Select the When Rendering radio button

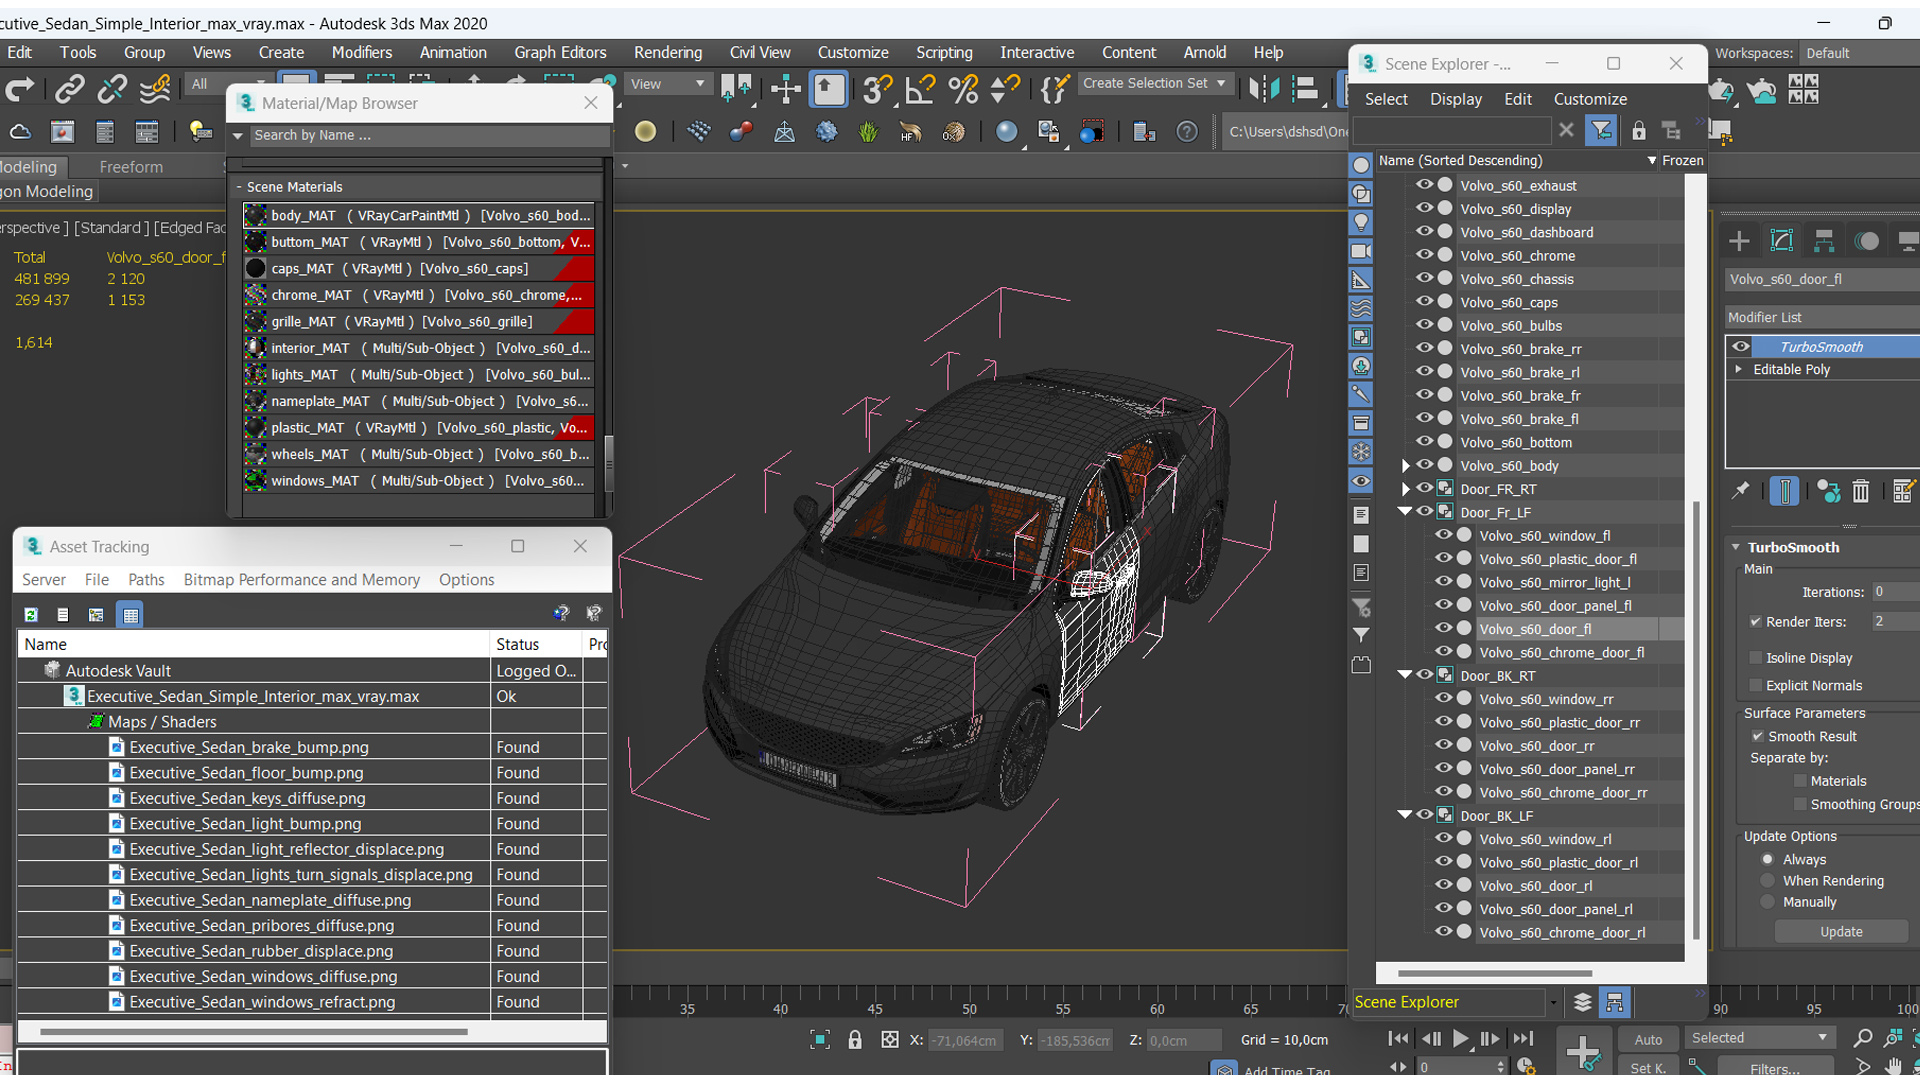click(1768, 881)
